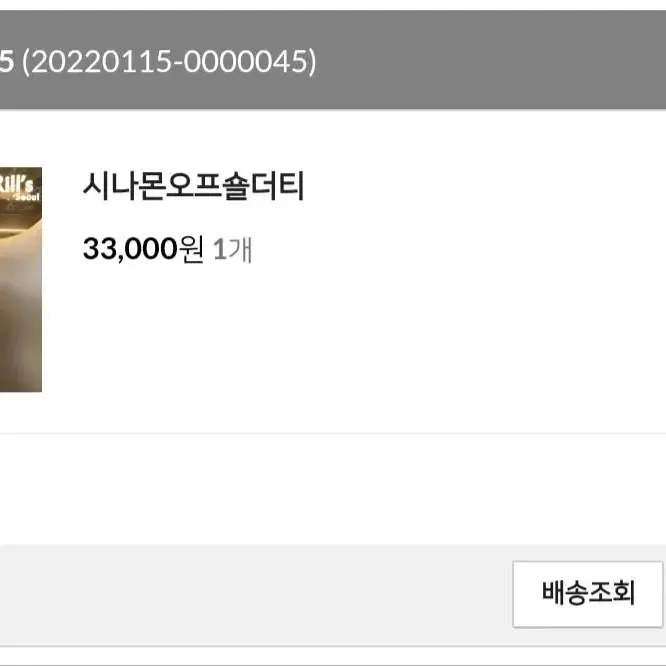Click the partial number 5 in header
The image size is (666, 666).
click(x=6, y=62)
